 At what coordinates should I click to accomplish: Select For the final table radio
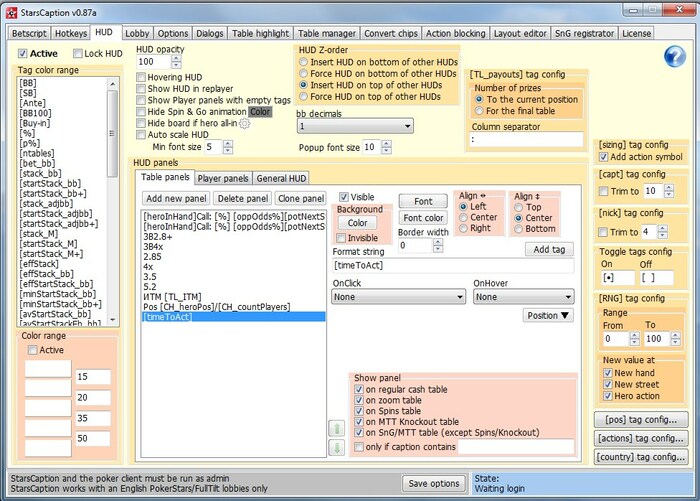479,111
